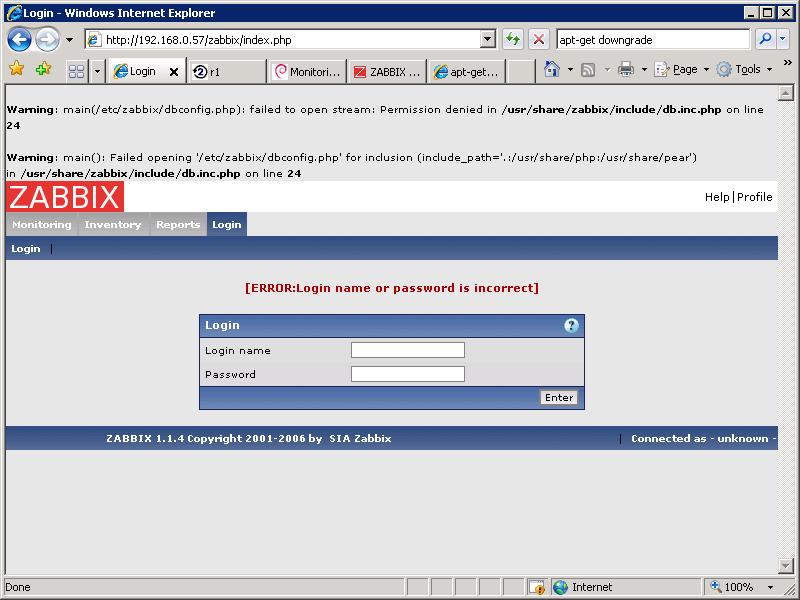Click the Password input field

[408, 374]
